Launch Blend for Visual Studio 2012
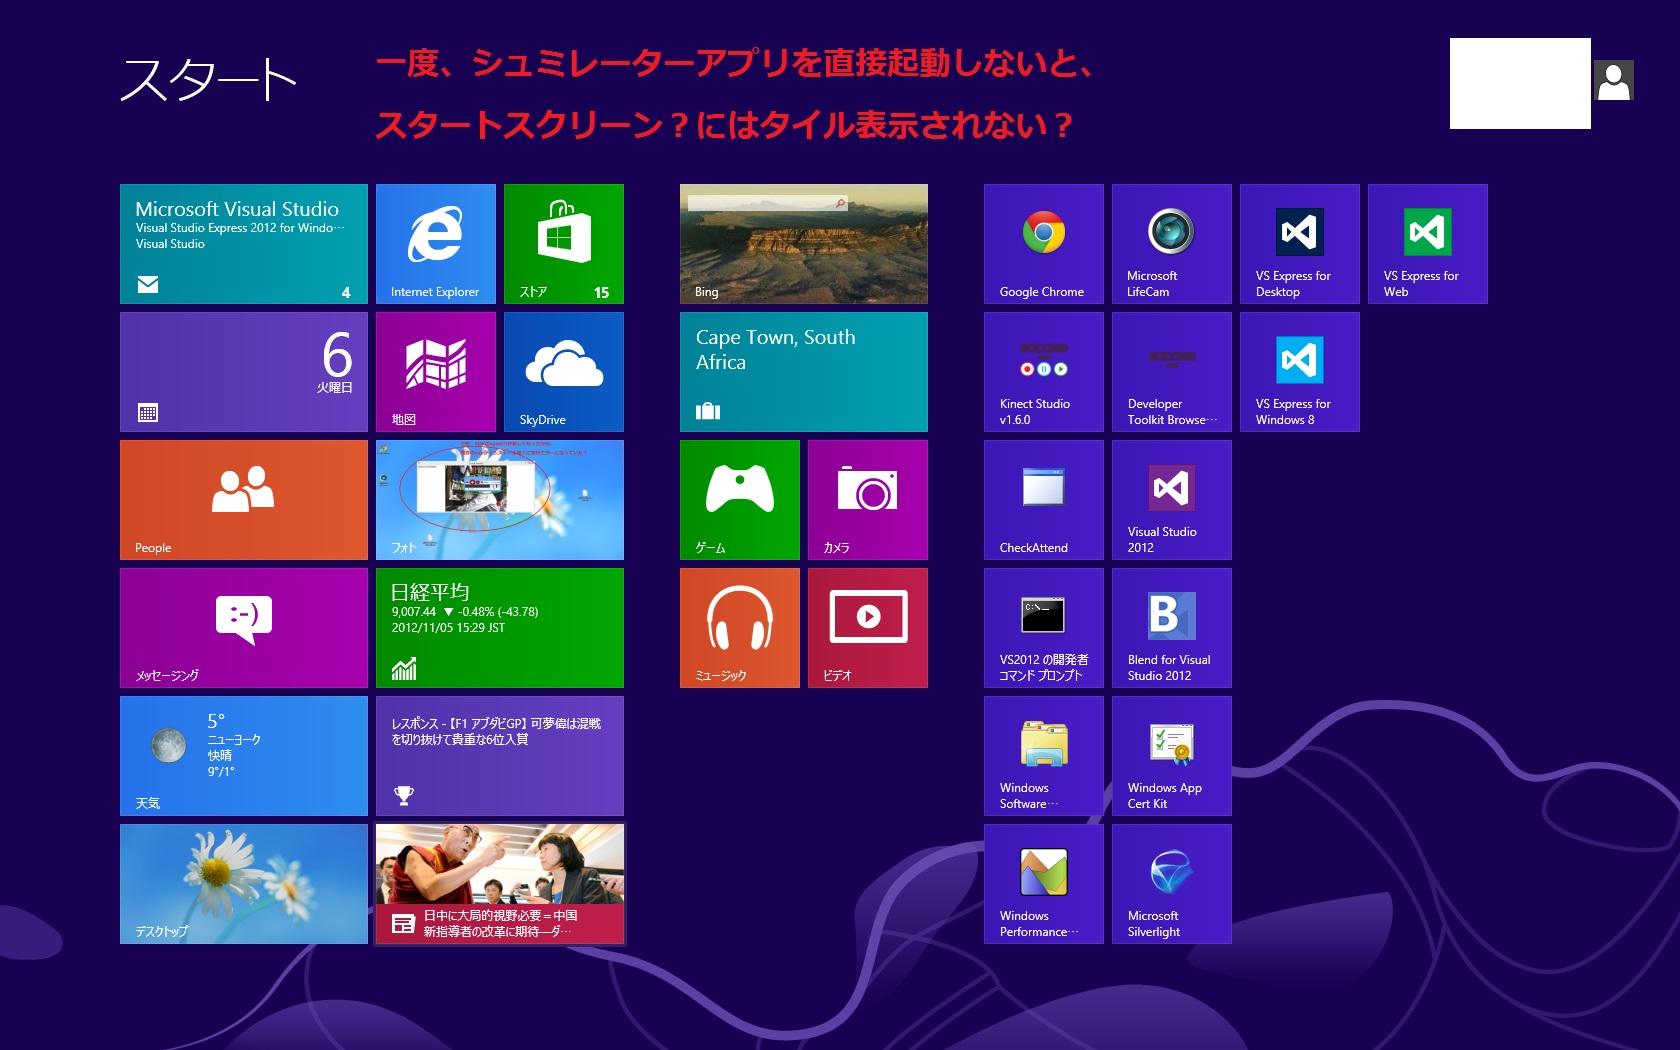The image size is (1680, 1050). [x=1172, y=628]
